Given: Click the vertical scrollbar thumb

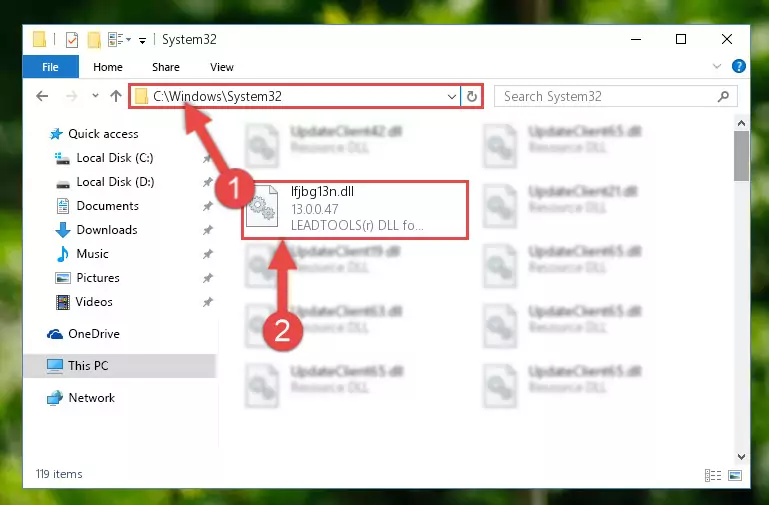Looking at the screenshot, I should 742,156.
